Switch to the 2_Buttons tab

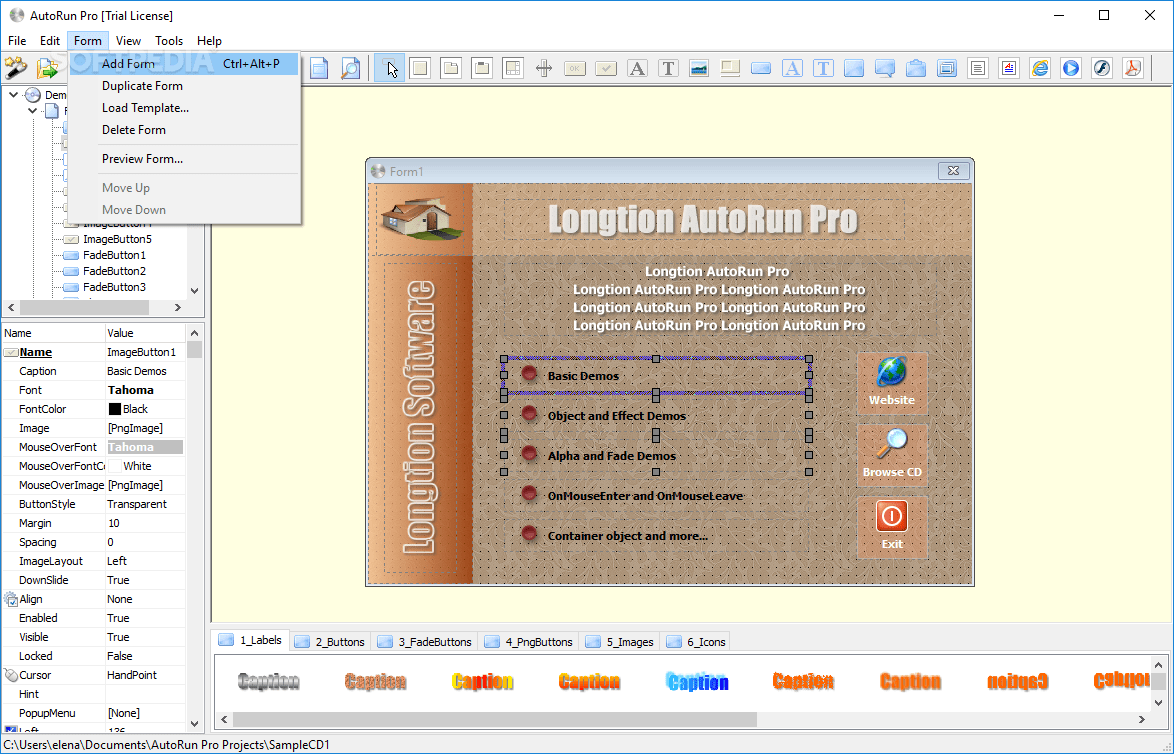point(330,642)
